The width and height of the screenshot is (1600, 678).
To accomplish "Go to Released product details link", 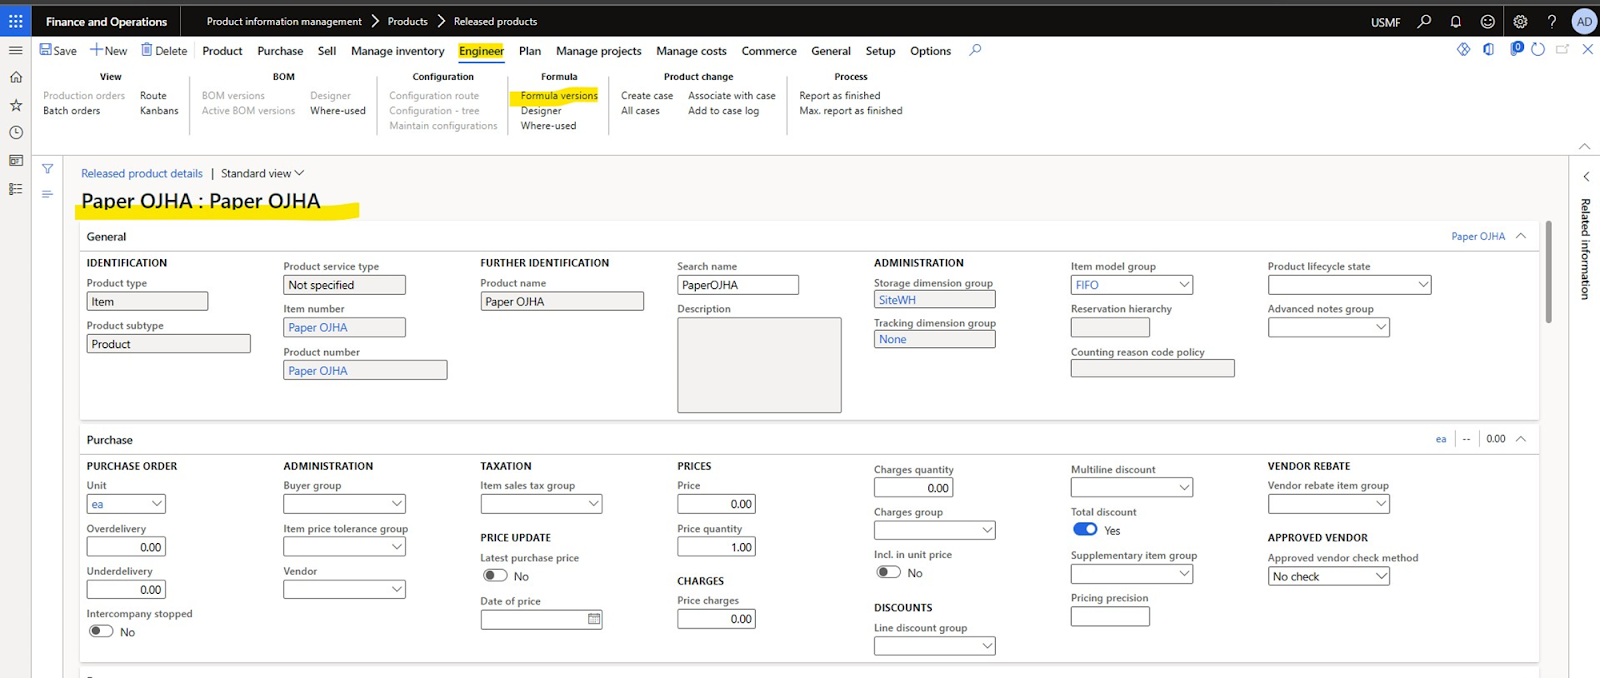I will 142,173.
